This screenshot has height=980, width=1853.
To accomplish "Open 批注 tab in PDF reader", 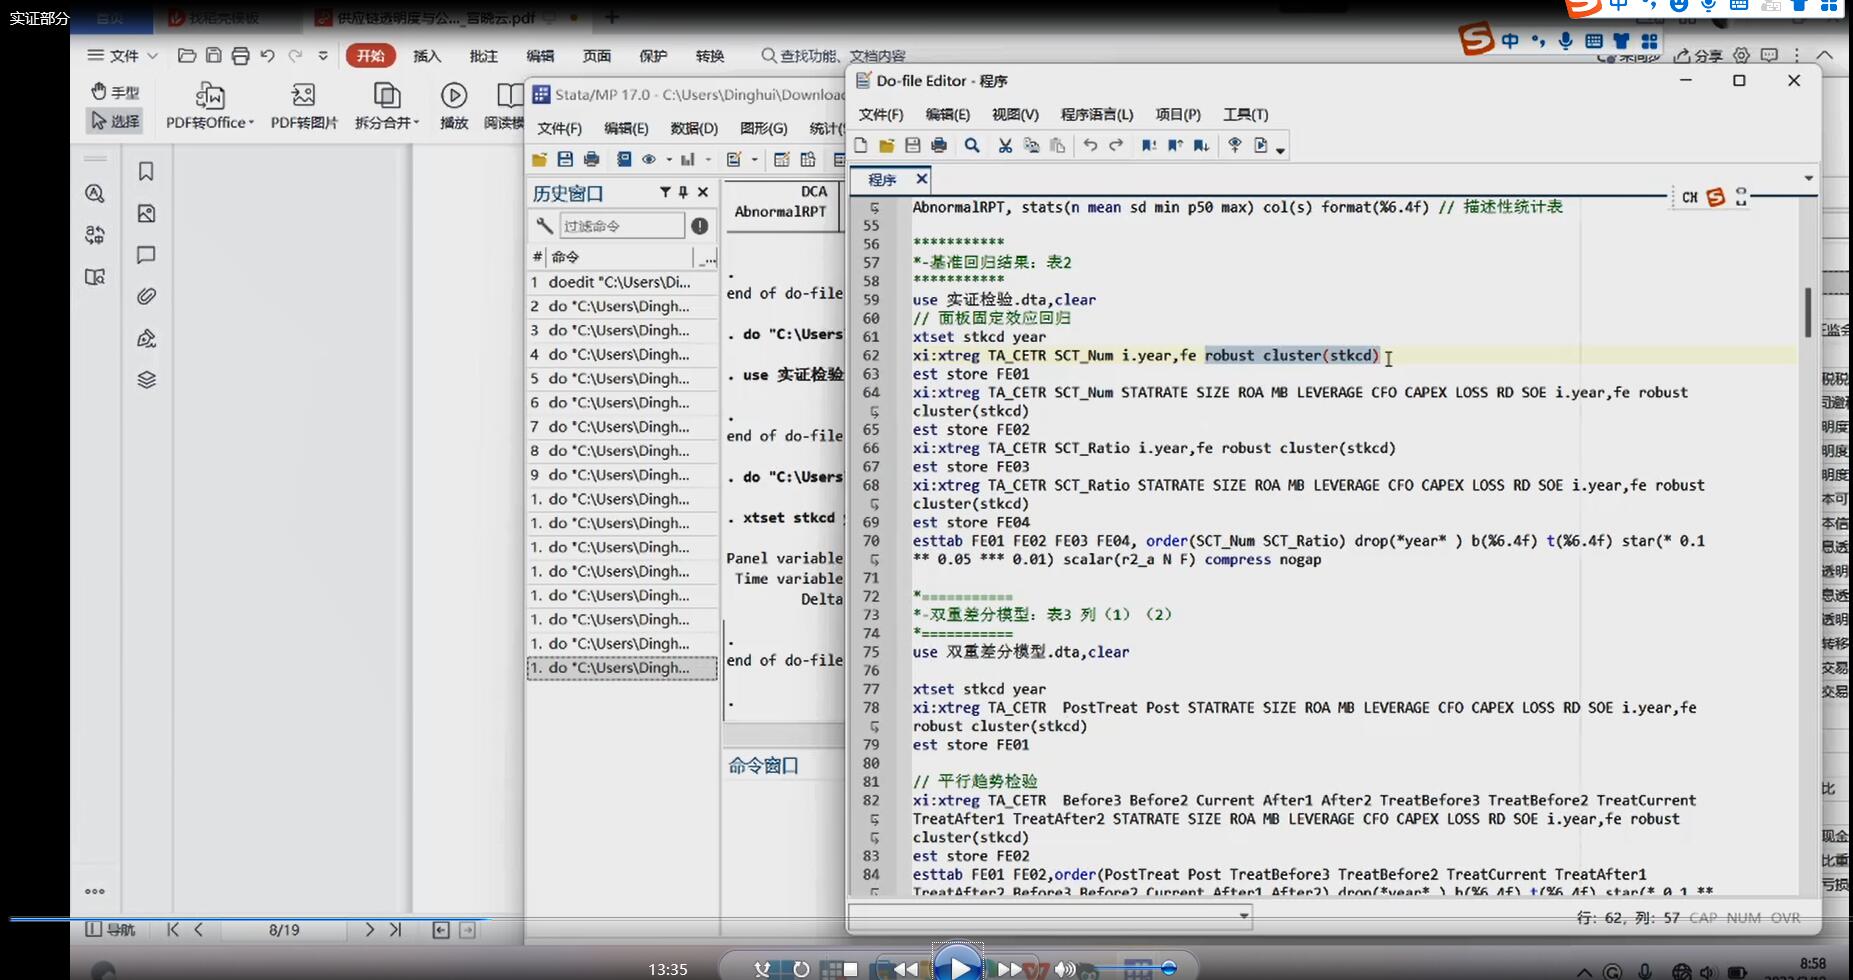I will (484, 56).
